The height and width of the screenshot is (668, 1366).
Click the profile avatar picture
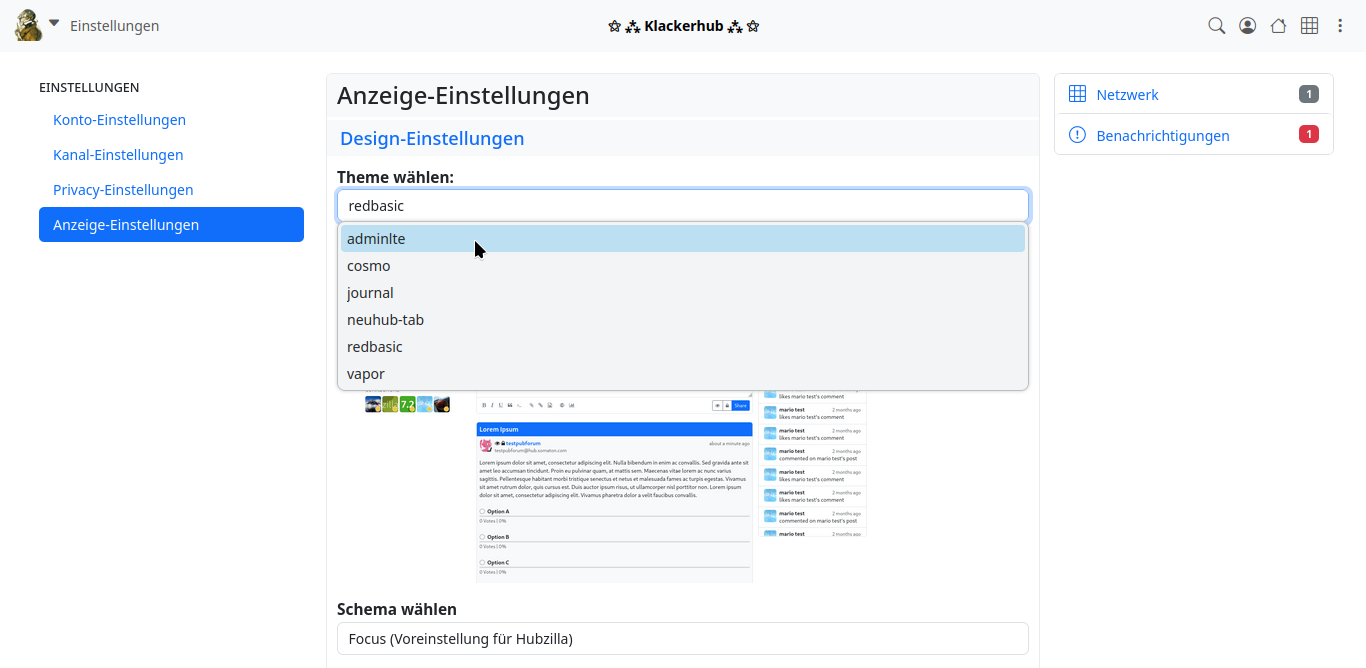pos(28,25)
